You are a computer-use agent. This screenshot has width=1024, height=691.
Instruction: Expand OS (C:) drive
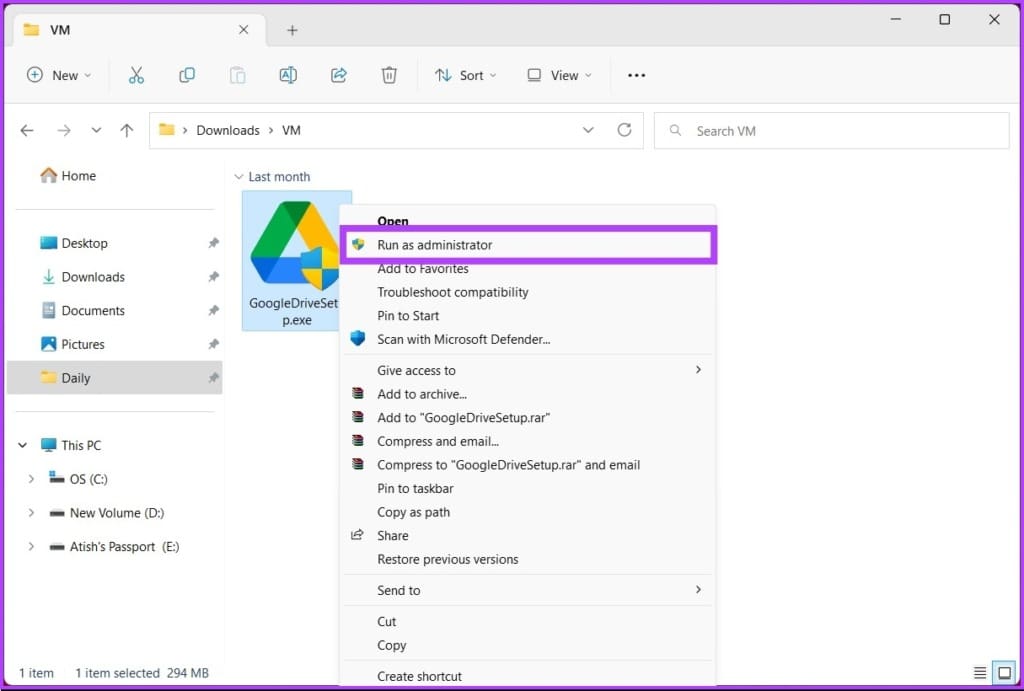click(x=31, y=479)
